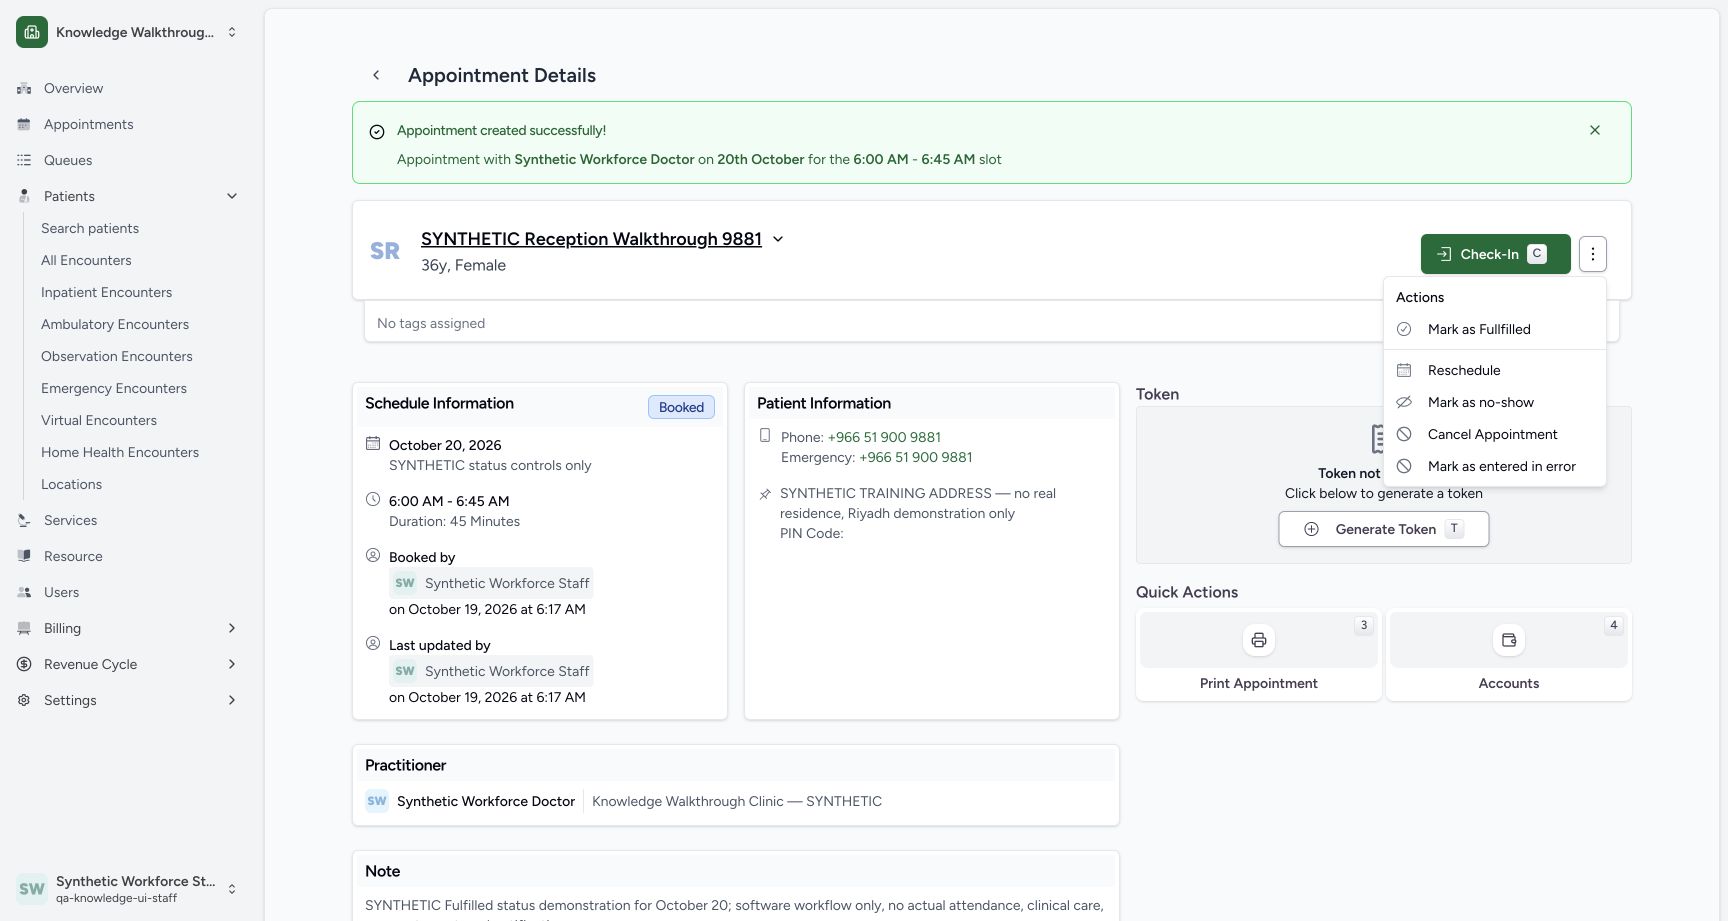The width and height of the screenshot is (1728, 921).
Task: Click the Accounts wallet icon
Action: [x=1509, y=640]
